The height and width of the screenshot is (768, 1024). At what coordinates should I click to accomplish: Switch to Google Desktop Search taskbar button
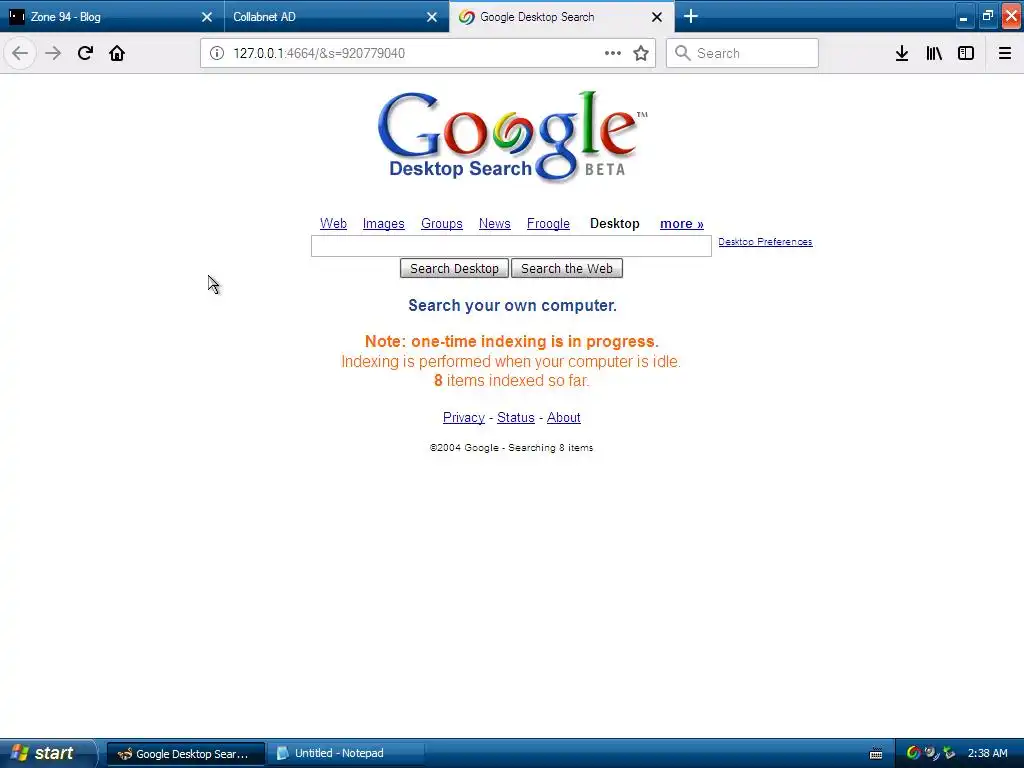click(x=185, y=754)
